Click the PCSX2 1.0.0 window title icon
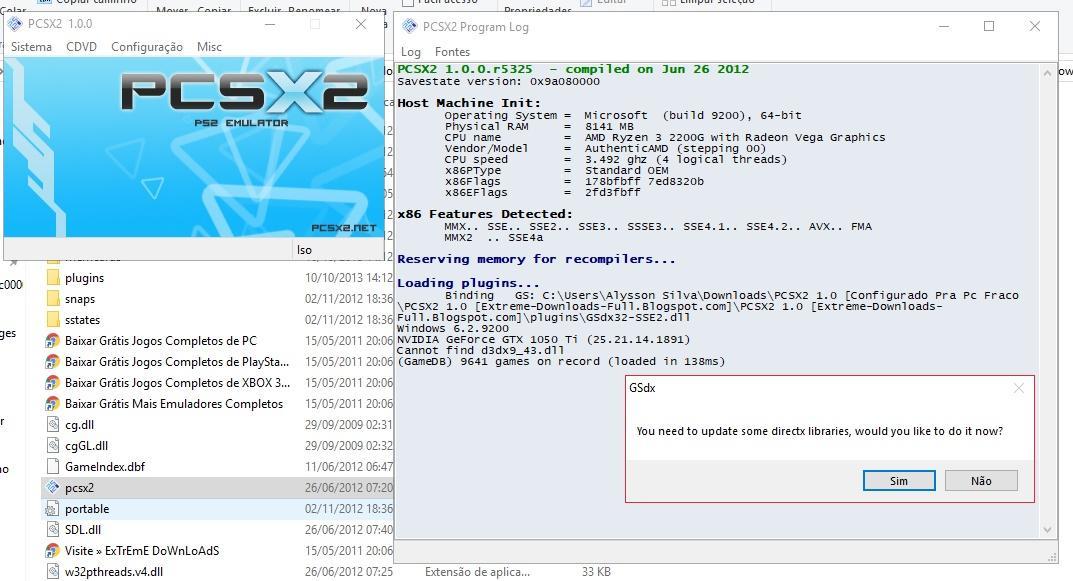Viewport: 1073px width, 581px height. click(x=15, y=23)
